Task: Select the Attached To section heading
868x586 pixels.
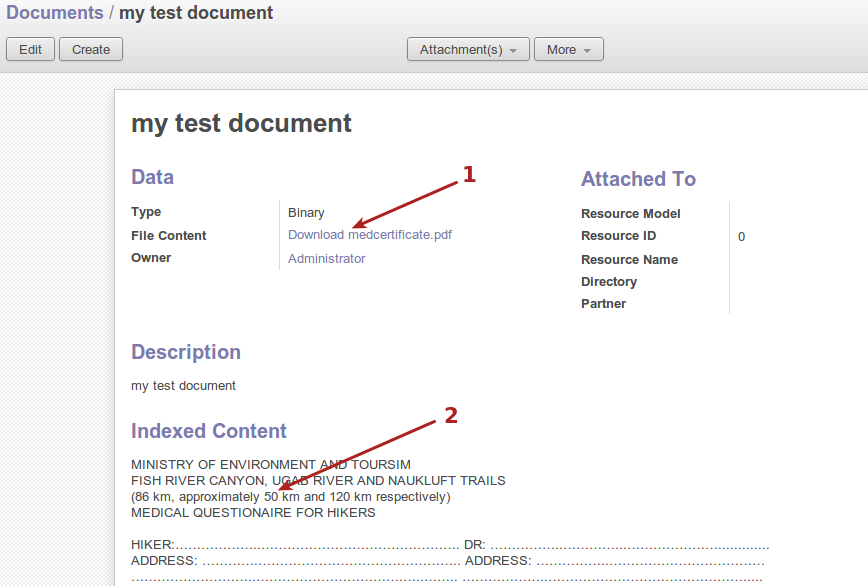Action: click(x=638, y=179)
